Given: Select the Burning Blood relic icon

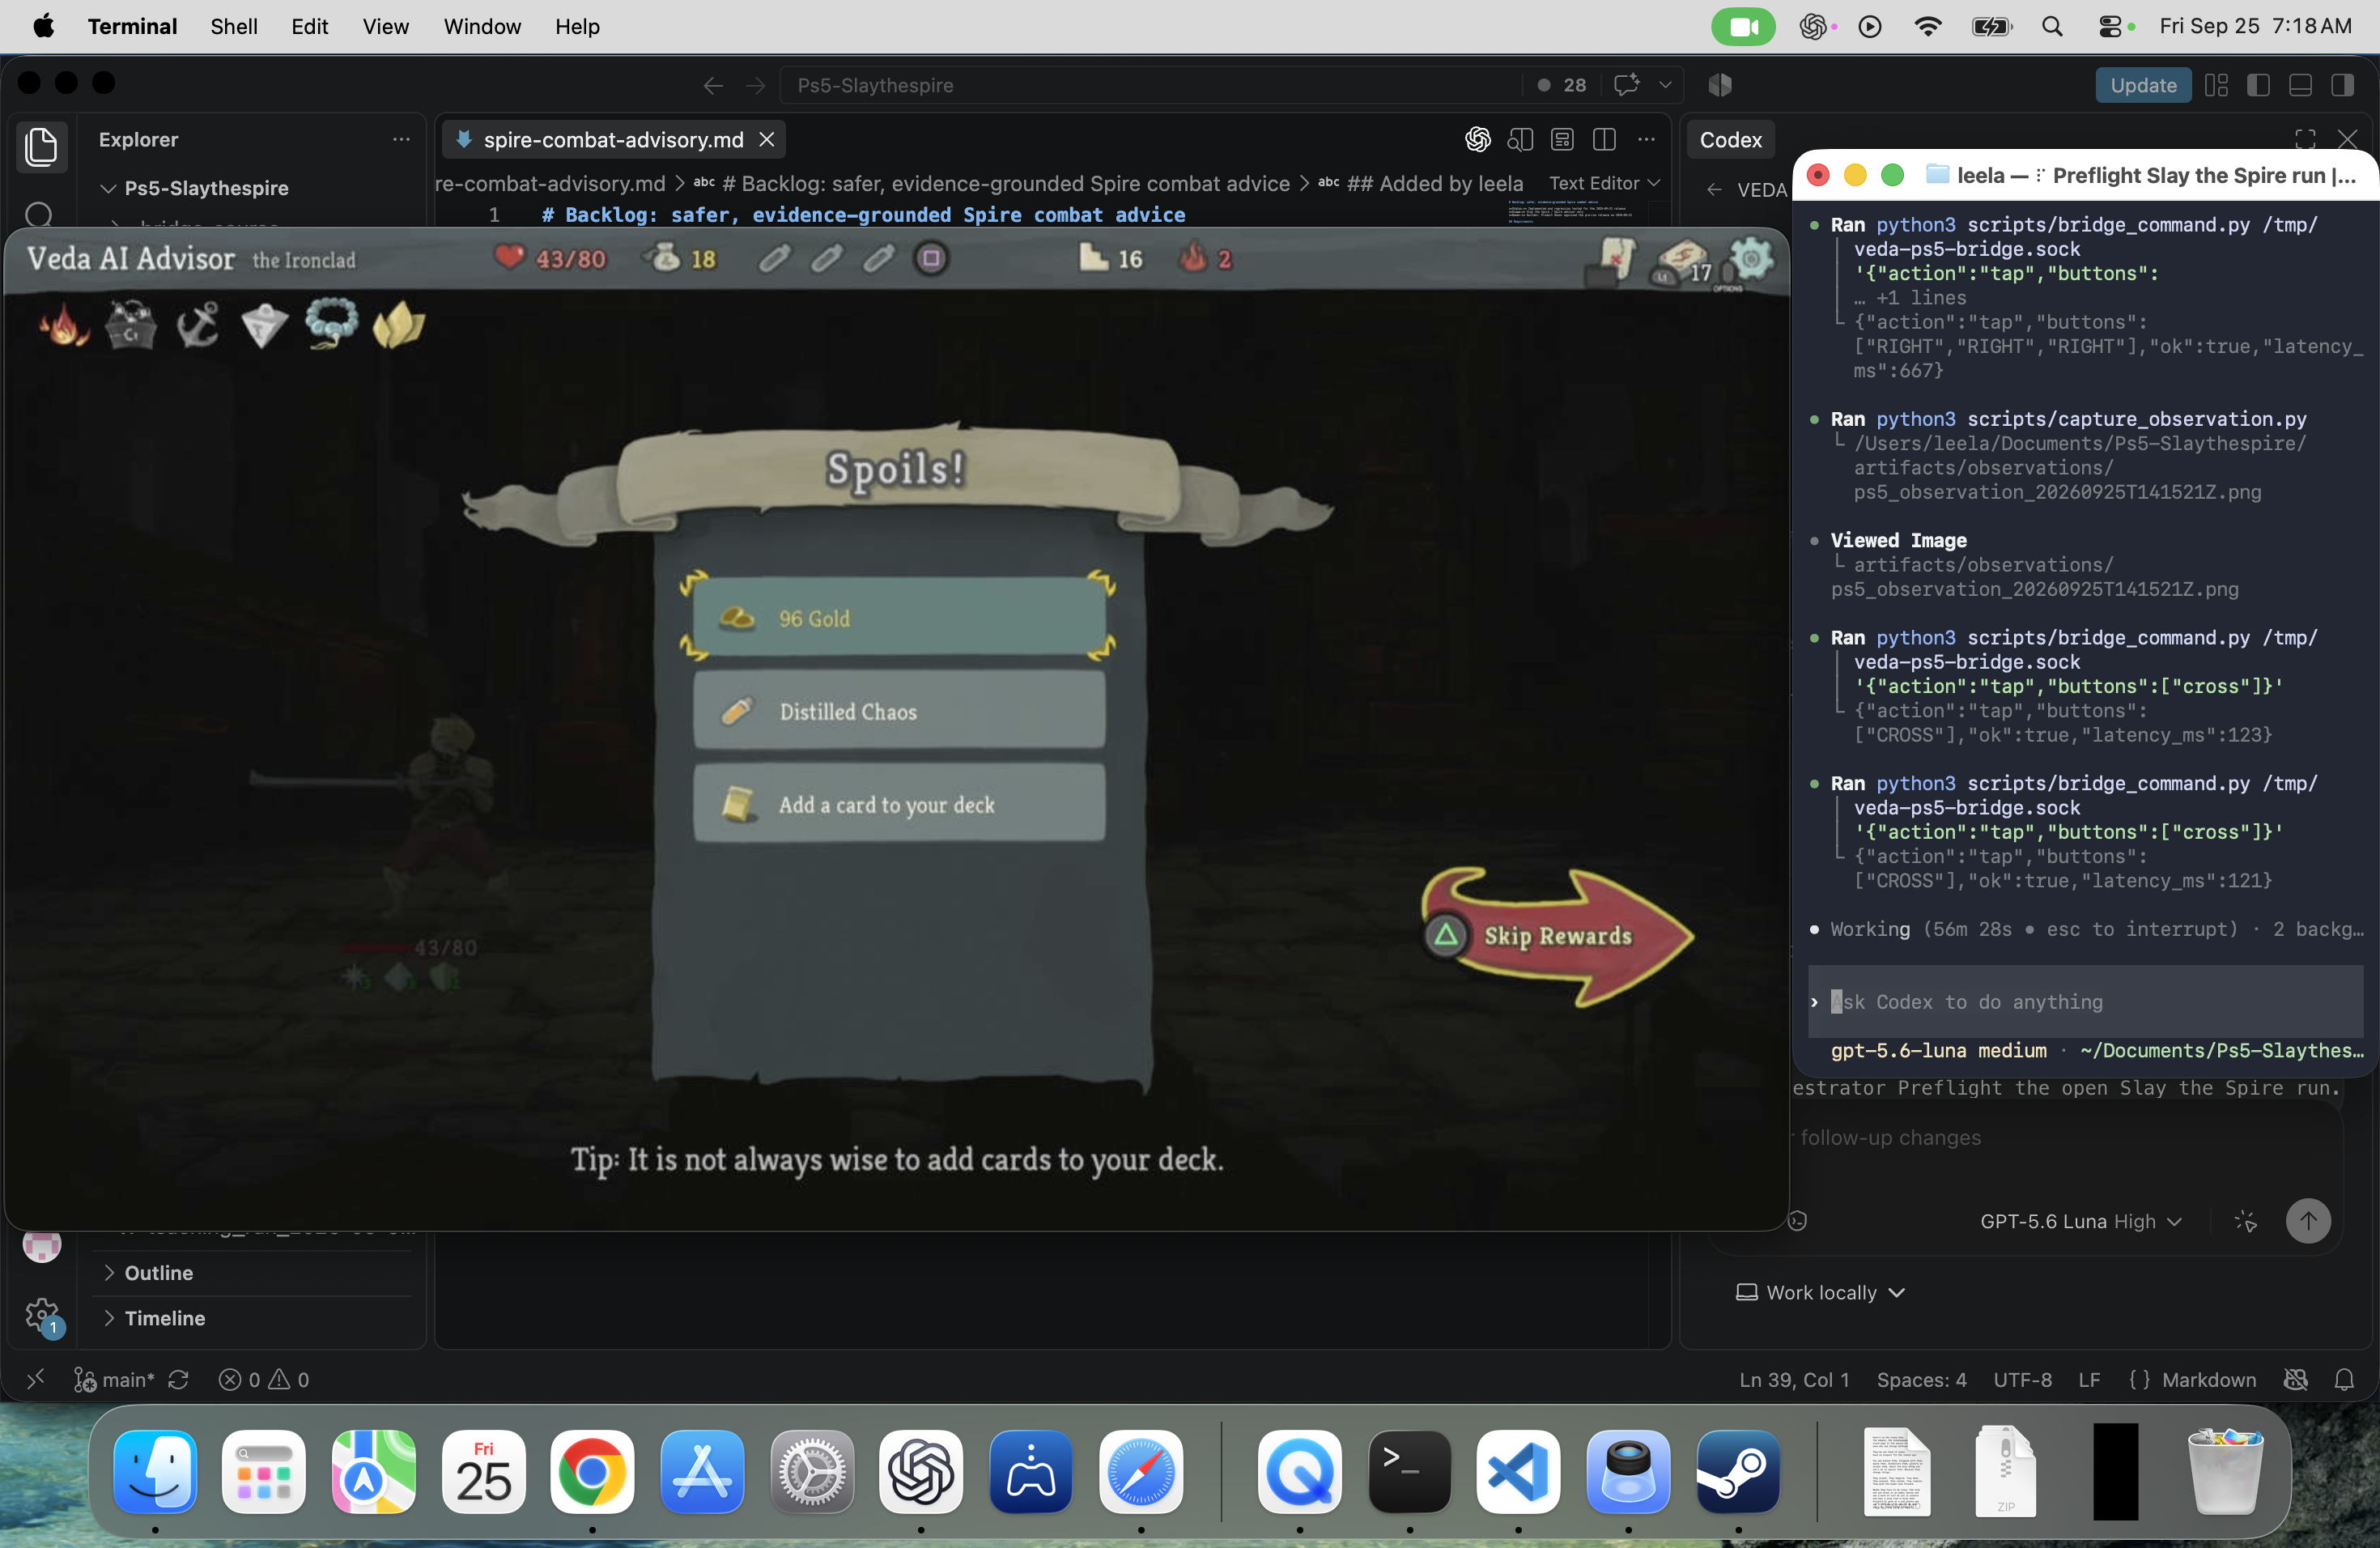Looking at the screenshot, I should [x=64, y=324].
